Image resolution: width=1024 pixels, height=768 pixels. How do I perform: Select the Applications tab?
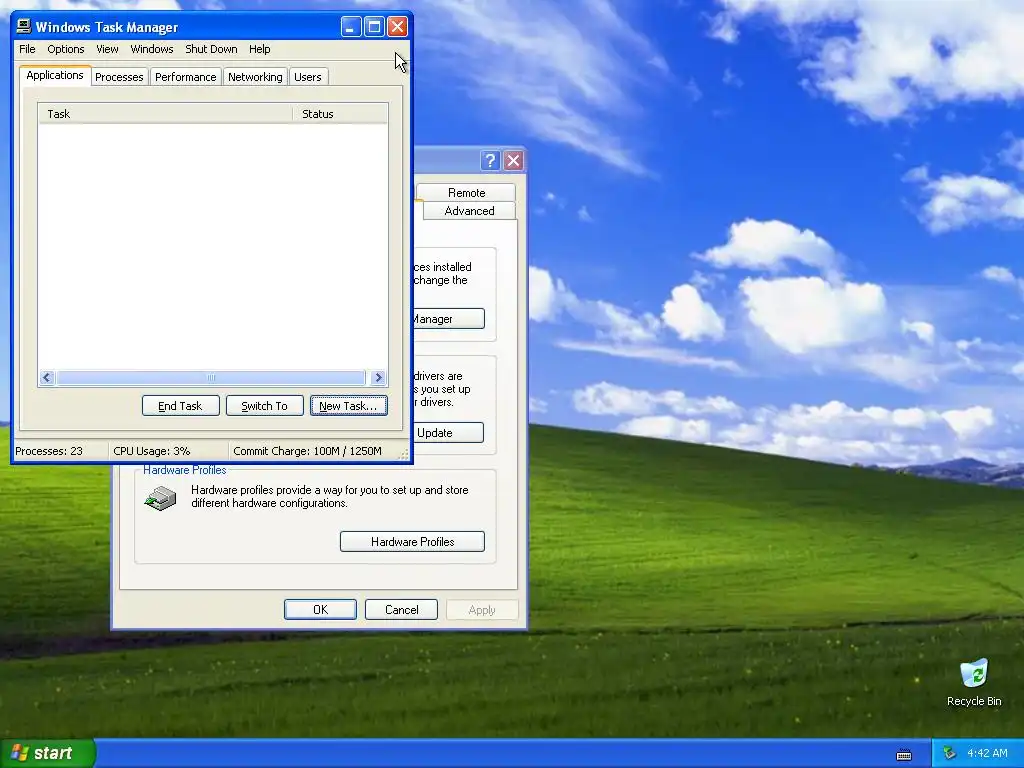pos(55,75)
